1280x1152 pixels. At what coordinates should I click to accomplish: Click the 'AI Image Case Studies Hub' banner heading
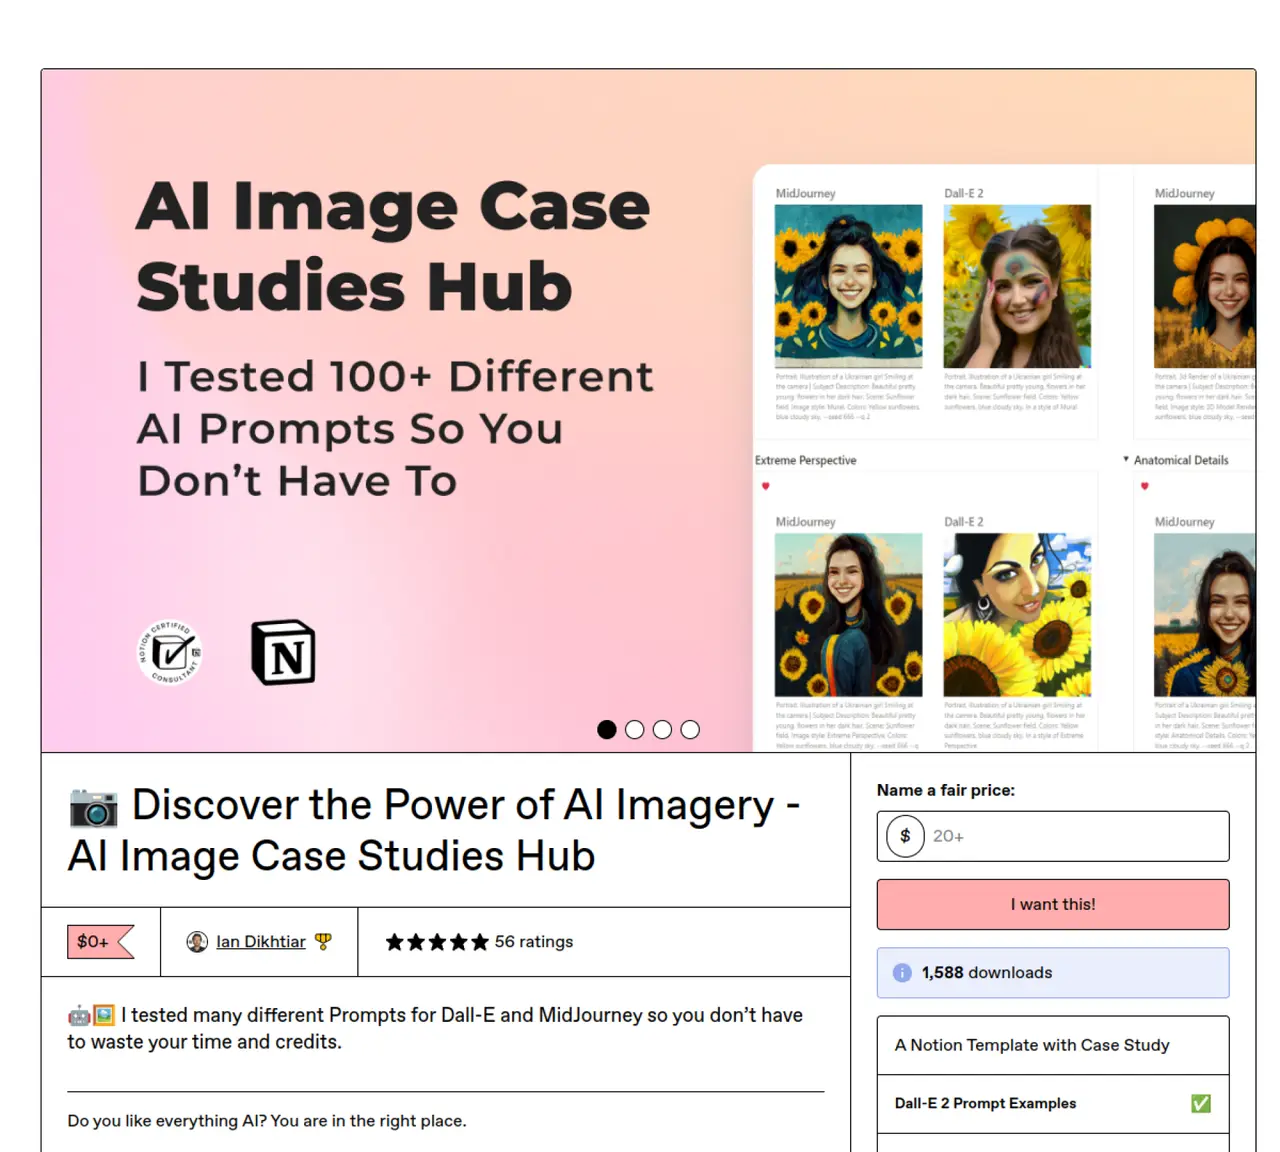(x=393, y=246)
